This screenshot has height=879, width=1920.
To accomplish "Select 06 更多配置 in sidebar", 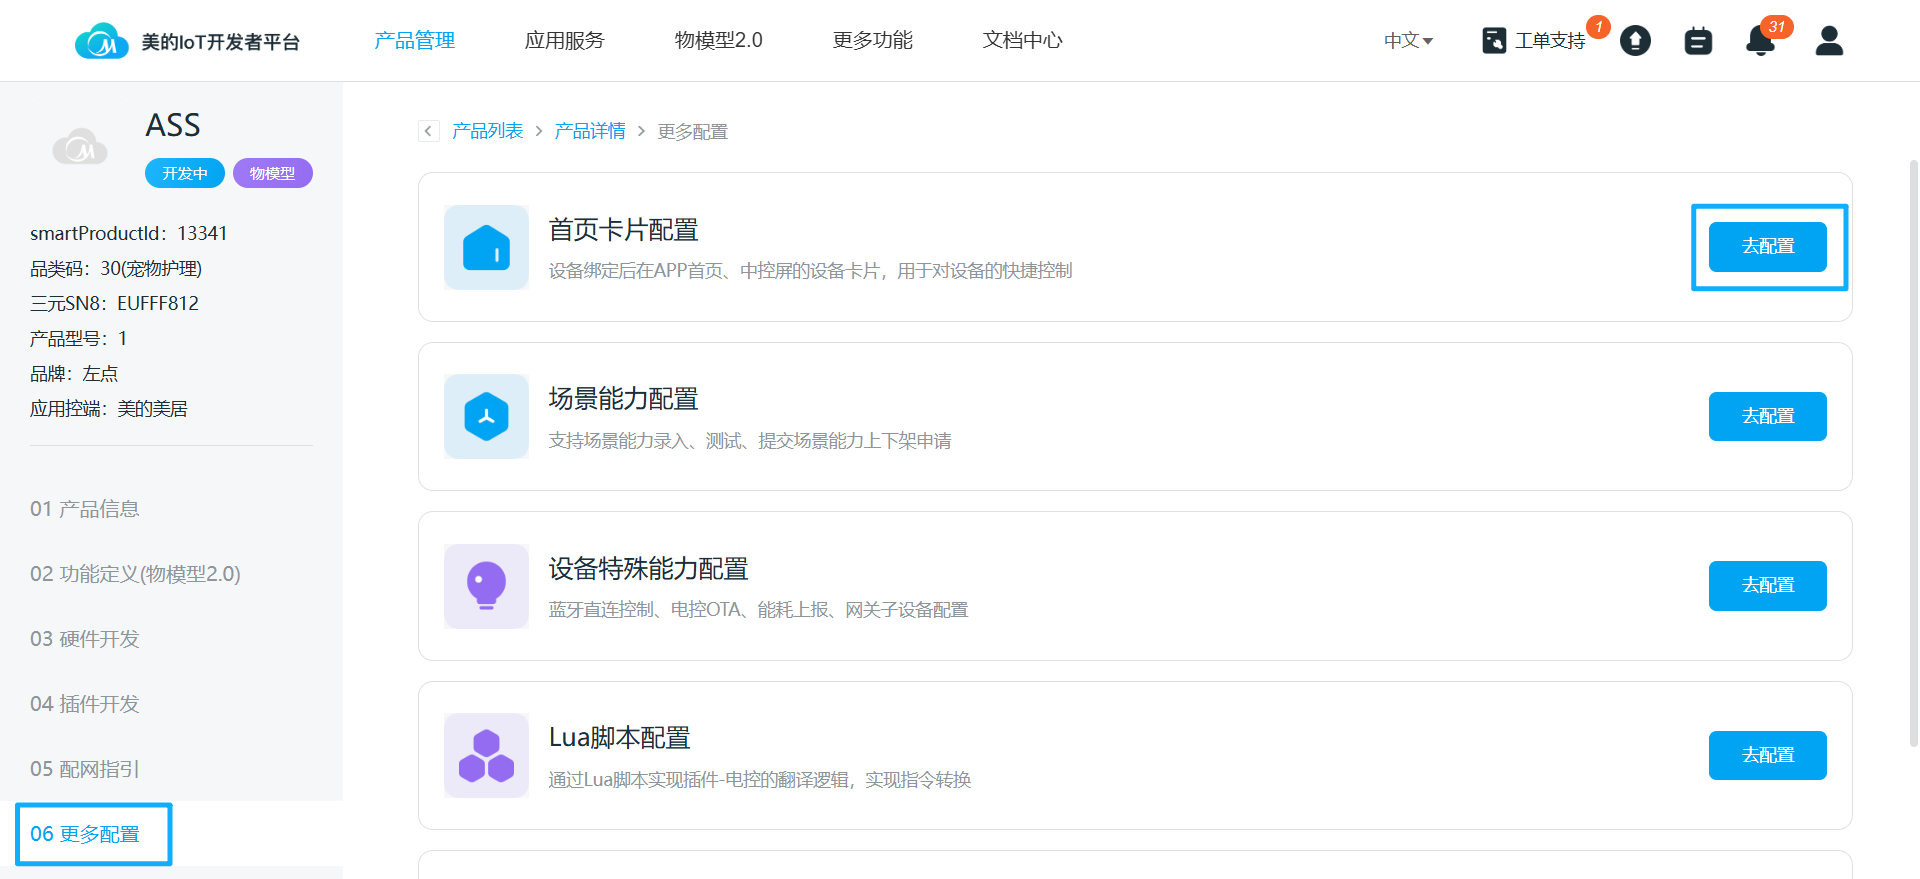I will click(x=85, y=834).
